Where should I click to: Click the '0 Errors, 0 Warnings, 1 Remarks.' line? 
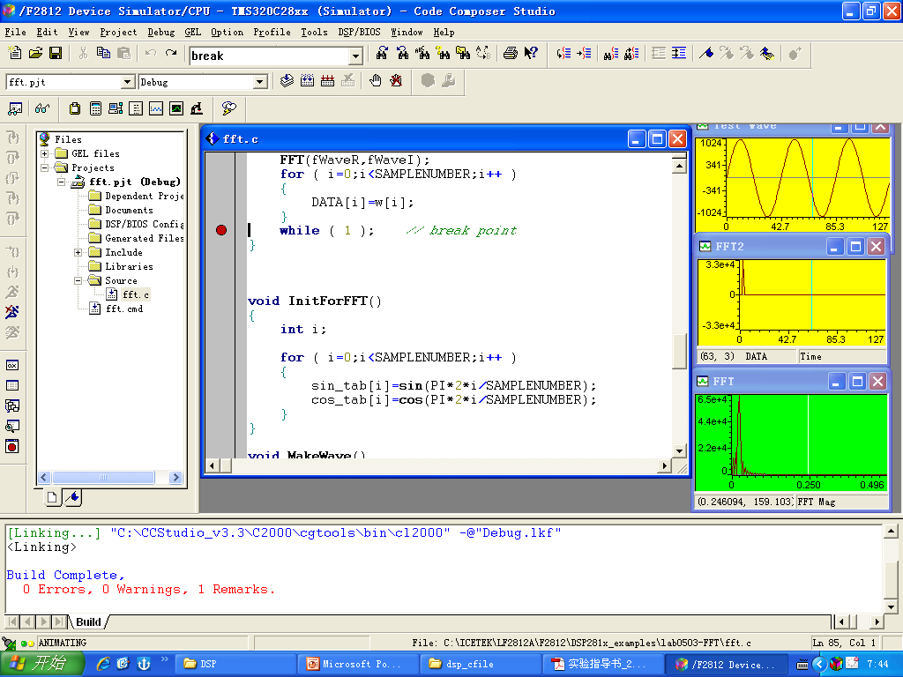149,589
